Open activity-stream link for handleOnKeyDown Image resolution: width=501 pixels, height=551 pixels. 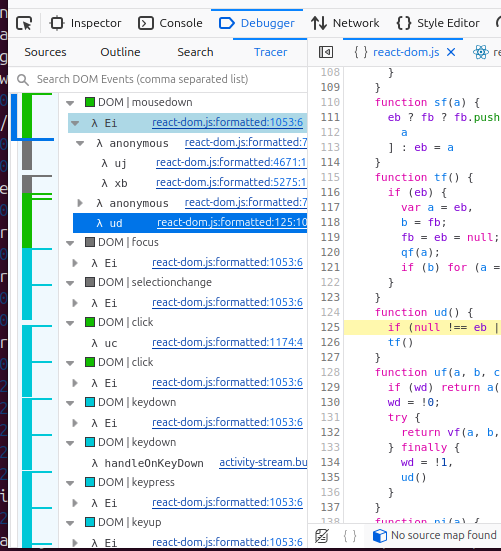click(263, 462)
